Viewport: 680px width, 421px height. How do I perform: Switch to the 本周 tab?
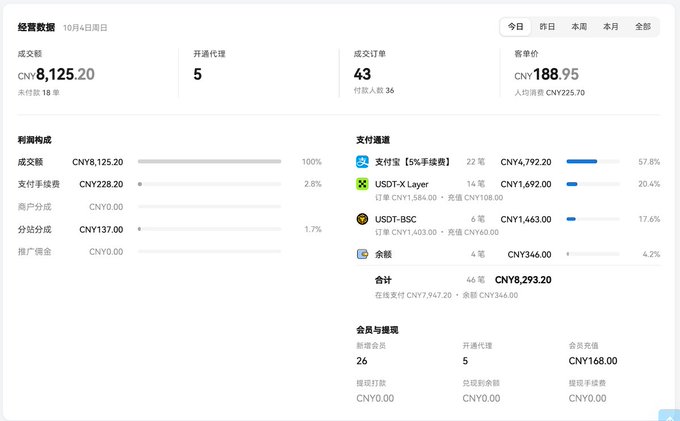[579, 27]
